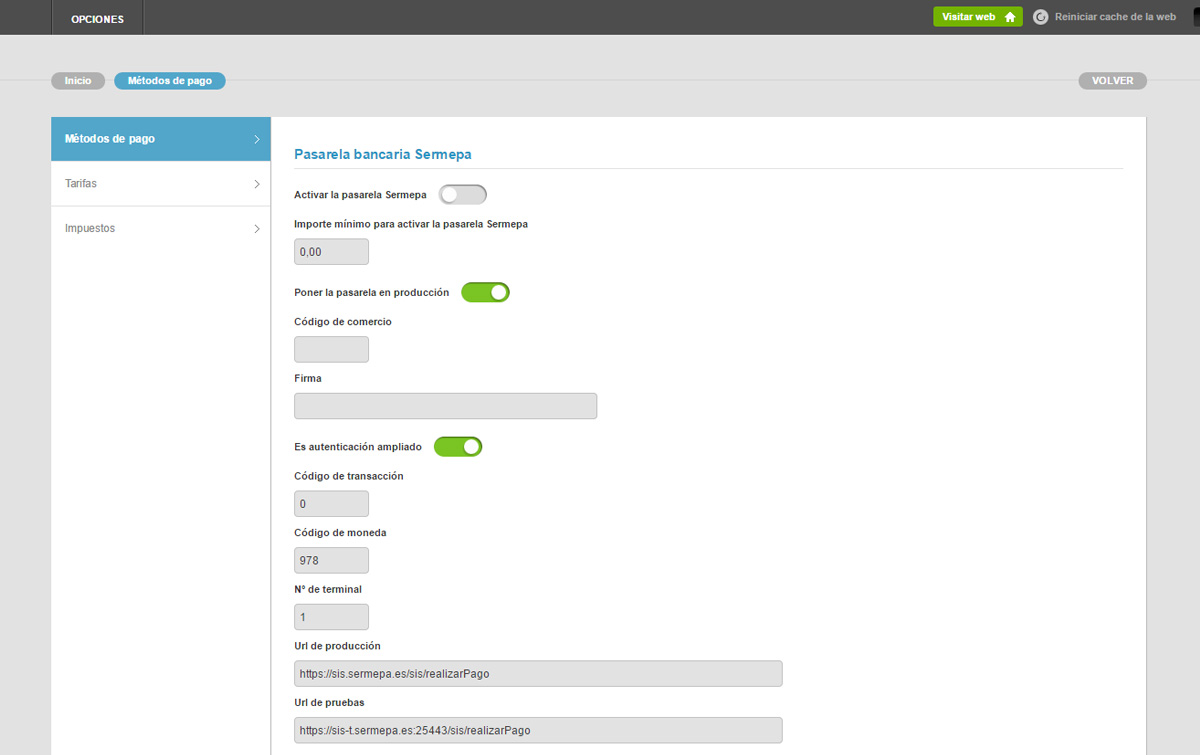Open the Tarifas sidebar section
This screenshot has height=755, width=1200.
point(161,184)
